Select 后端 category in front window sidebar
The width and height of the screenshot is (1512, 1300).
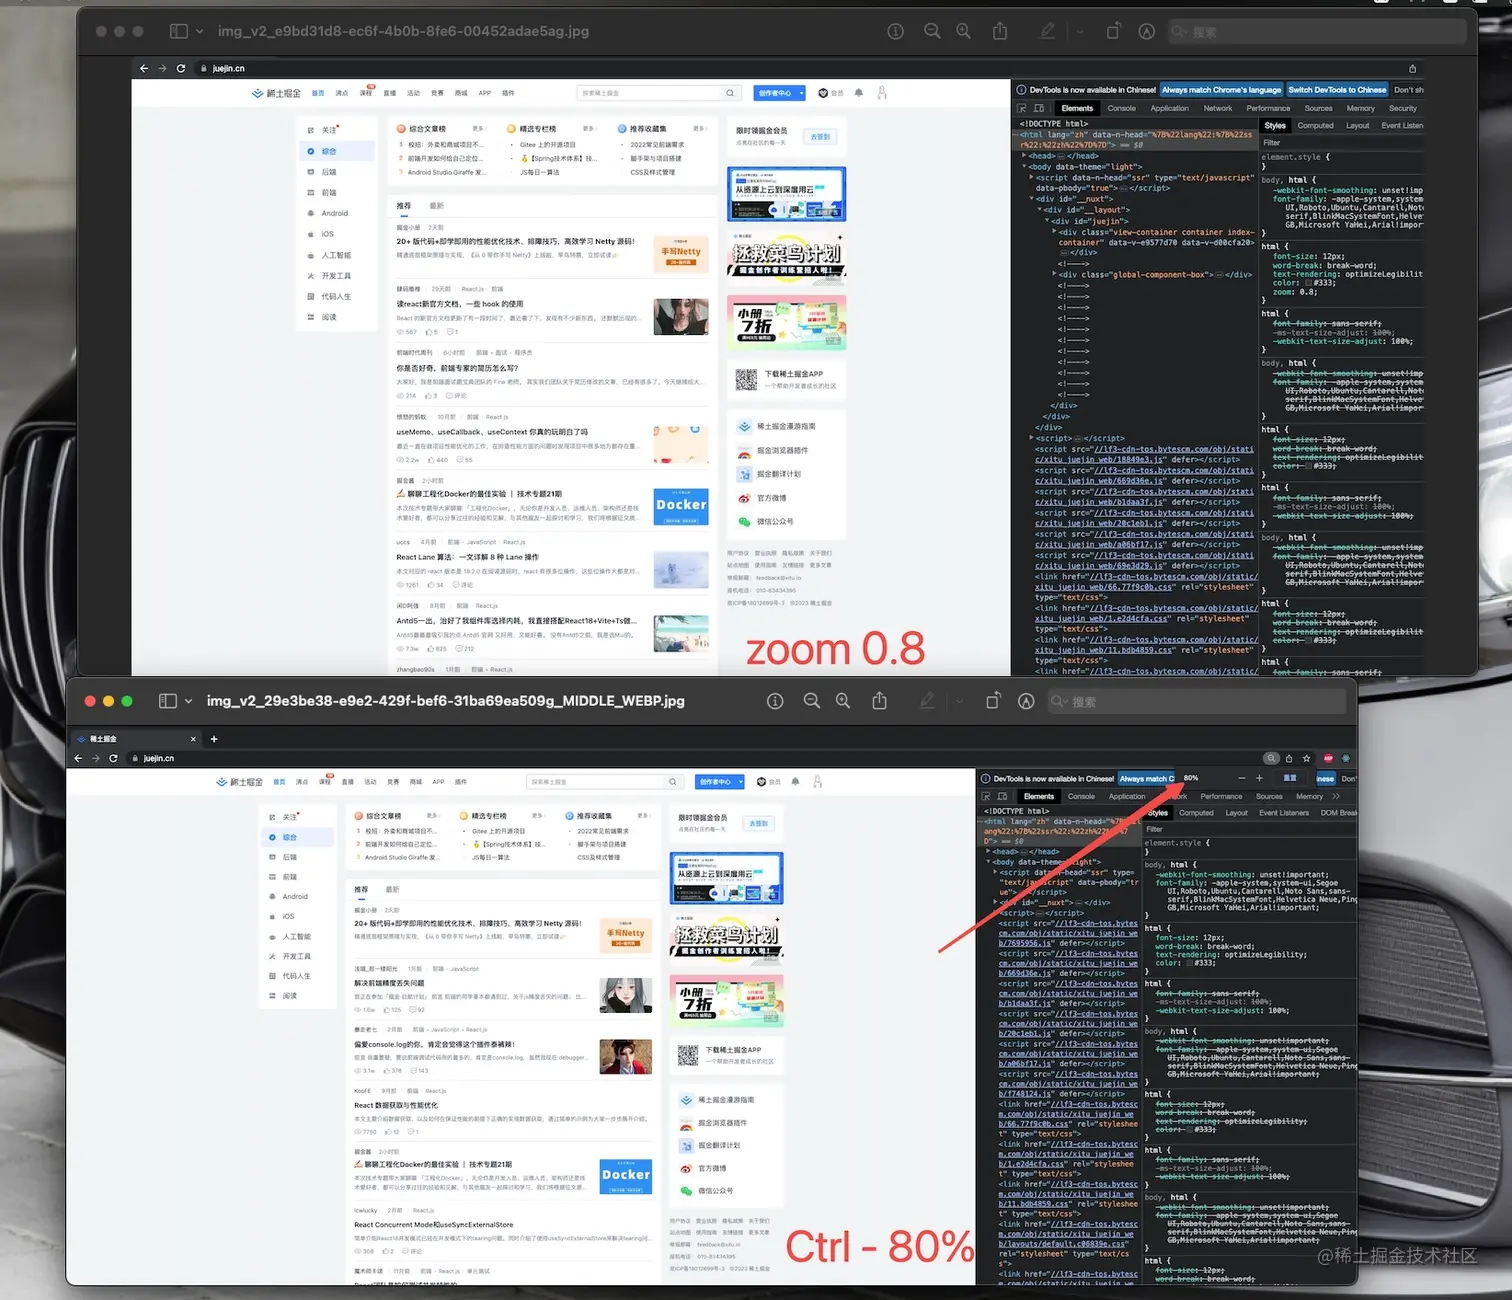(290, 857)
